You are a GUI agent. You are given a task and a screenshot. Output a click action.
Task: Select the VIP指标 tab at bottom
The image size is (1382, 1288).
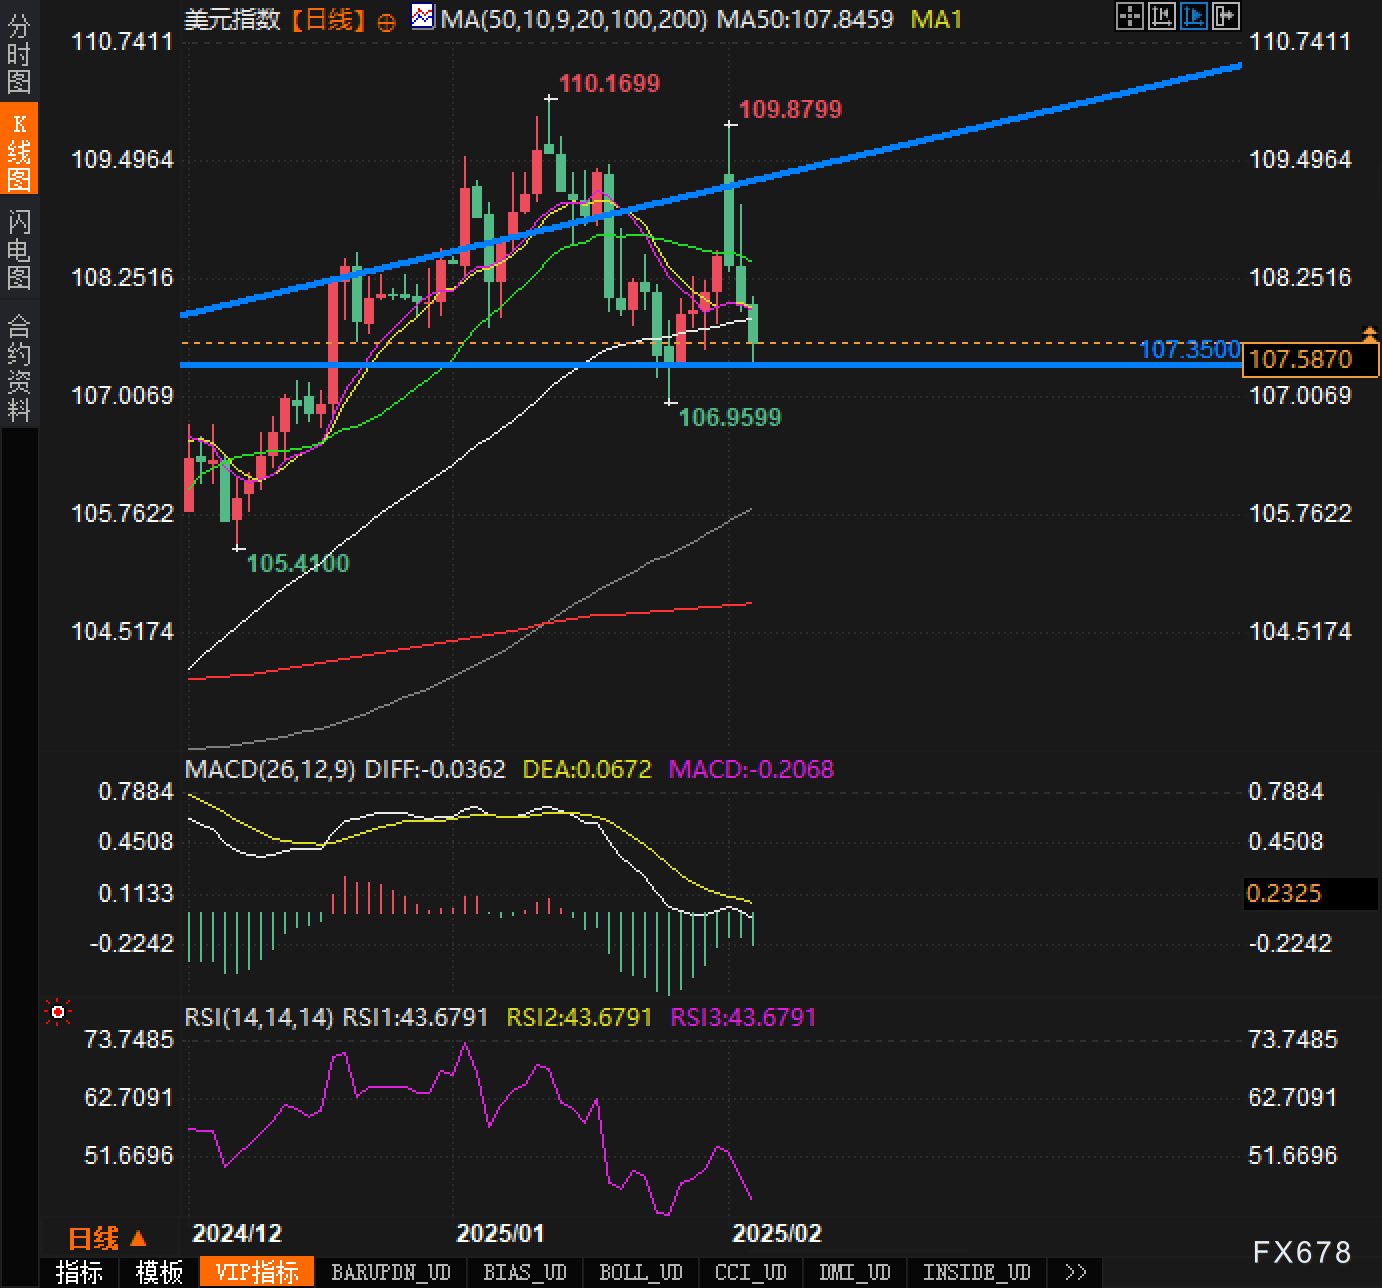(257, 1272)
